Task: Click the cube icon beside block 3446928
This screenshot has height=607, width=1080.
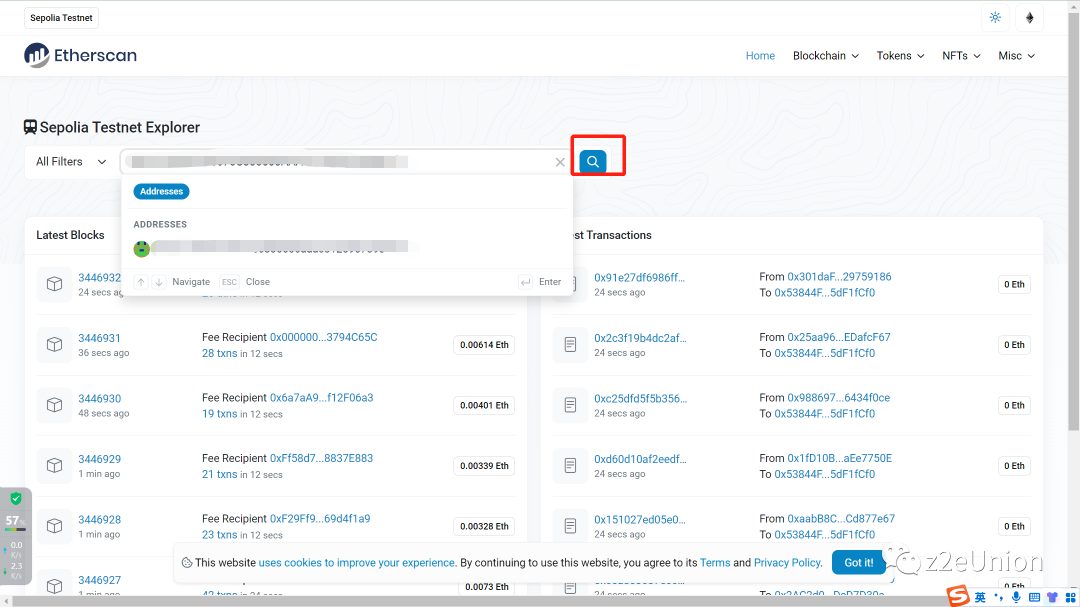Action: (x=54, y=526)
